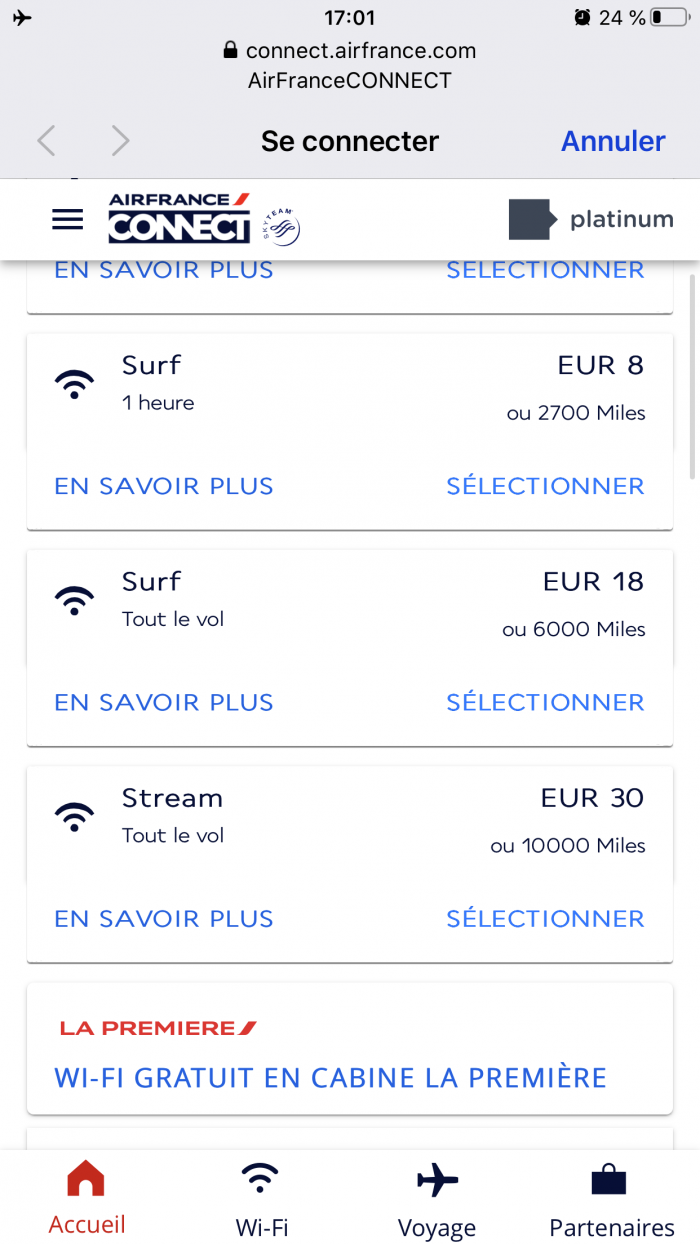Cancel login with Annuler

pyautogui.click(x=613, y=141)
